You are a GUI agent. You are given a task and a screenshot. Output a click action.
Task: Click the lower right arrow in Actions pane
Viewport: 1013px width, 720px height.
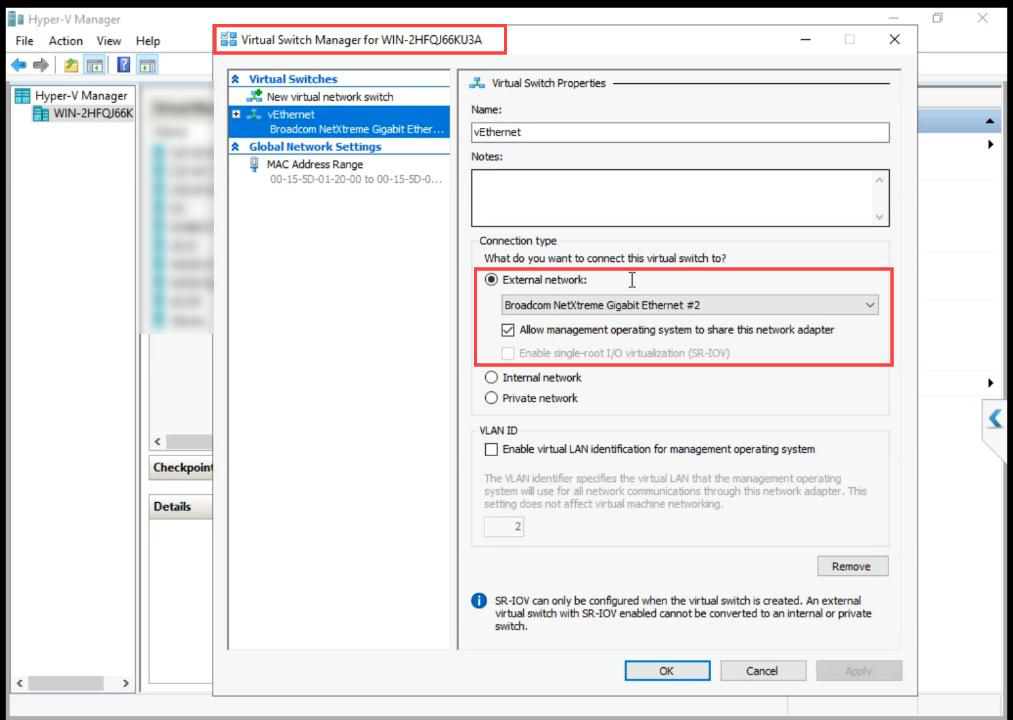[990, 383]
